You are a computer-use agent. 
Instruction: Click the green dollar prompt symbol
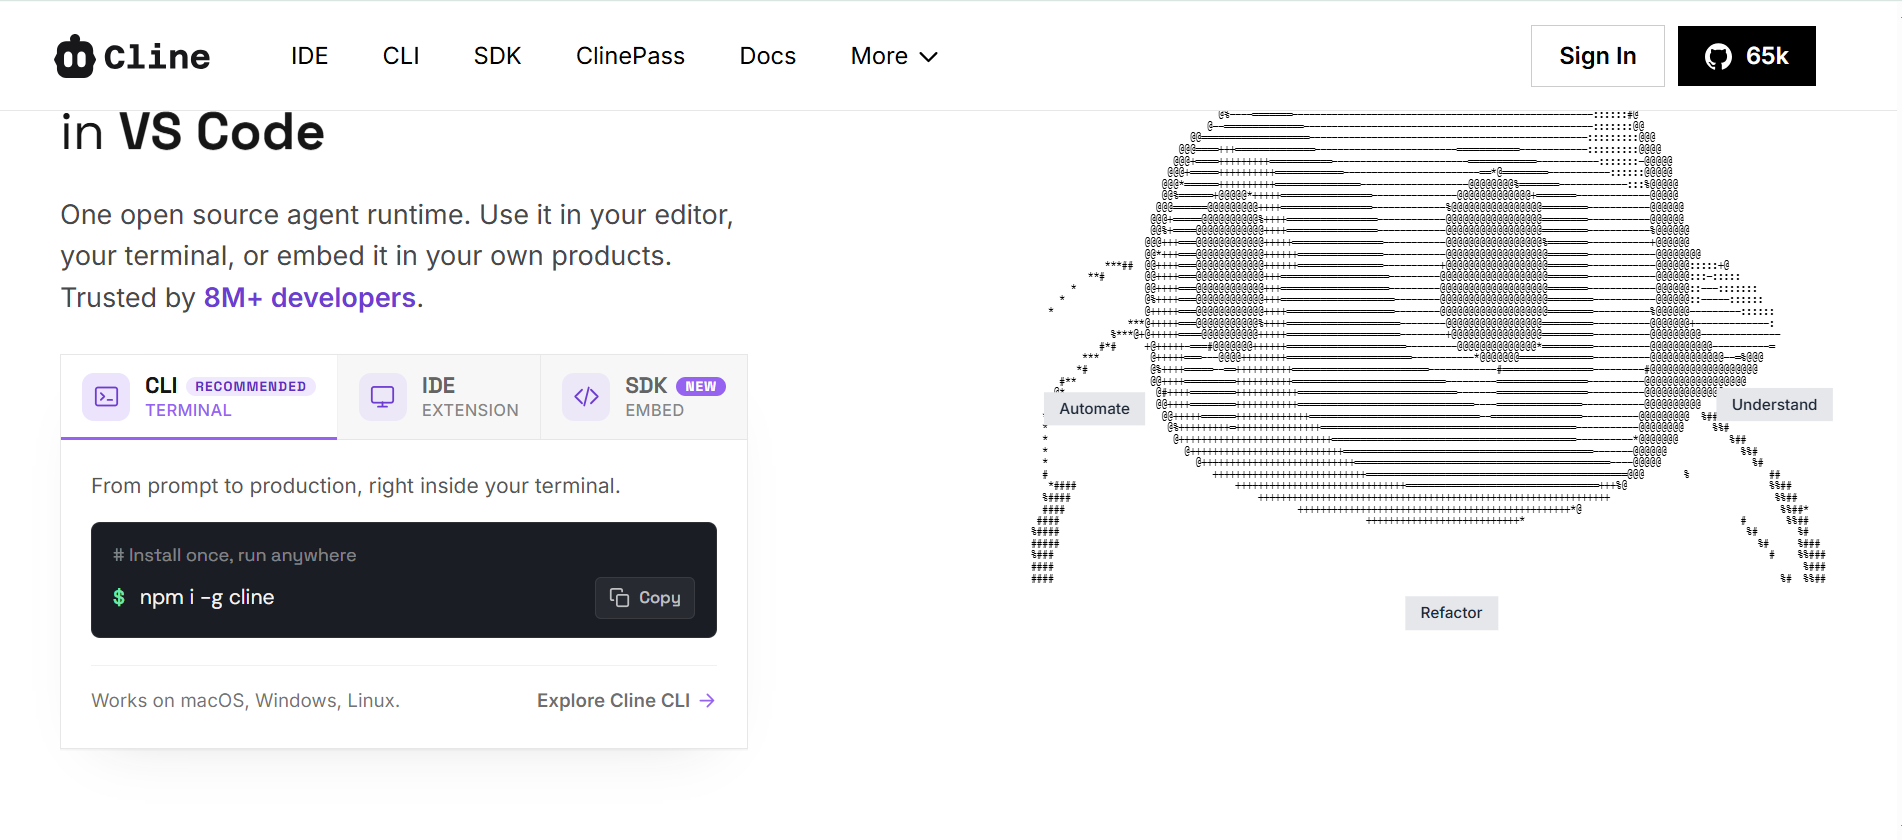(119, 598)
